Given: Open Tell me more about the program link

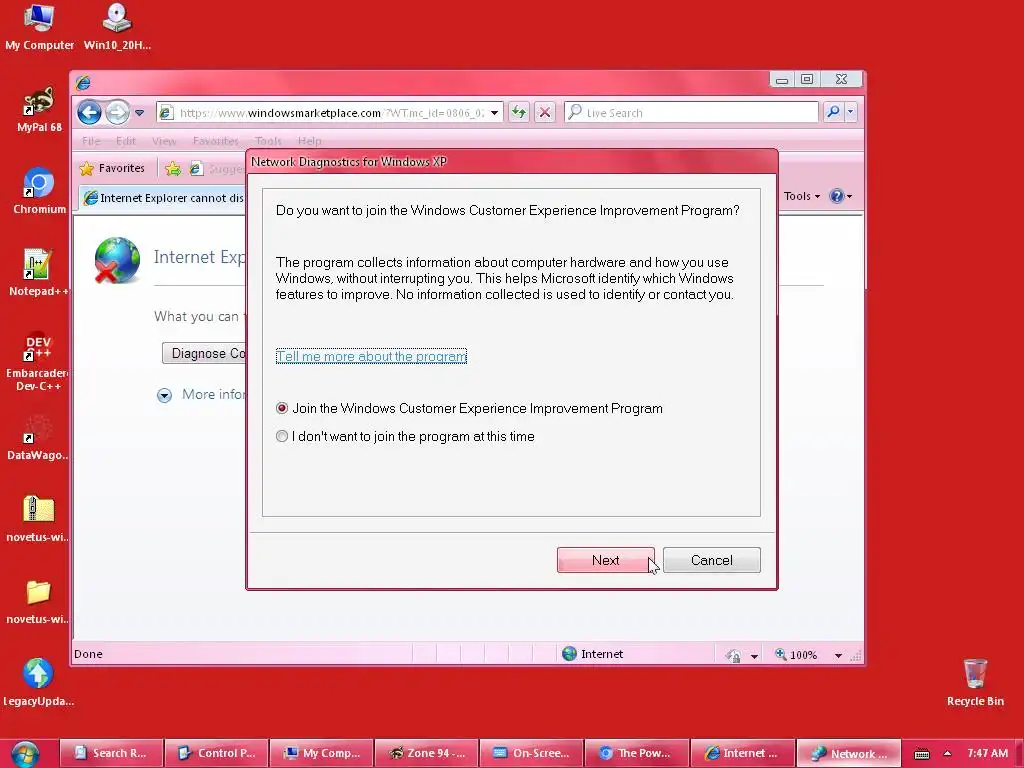Looking at the screenshot, I should [371, 357].
